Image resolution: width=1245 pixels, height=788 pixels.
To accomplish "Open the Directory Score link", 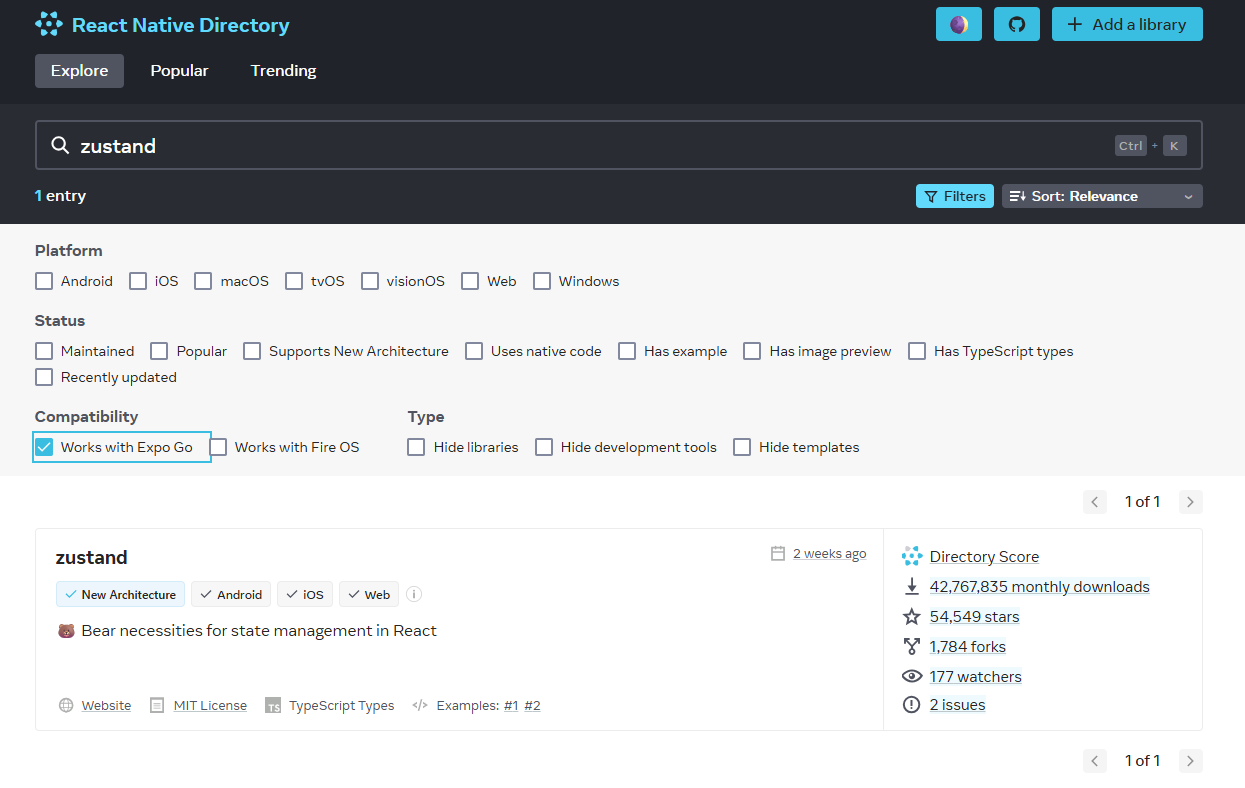I will 984,557.
